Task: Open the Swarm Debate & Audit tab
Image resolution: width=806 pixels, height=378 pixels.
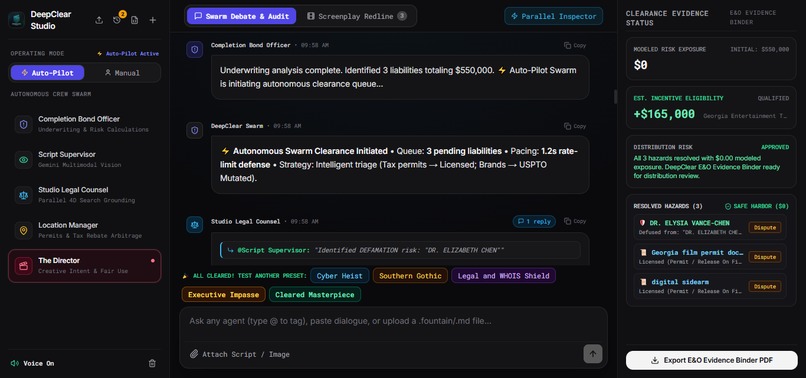Action: pos(241,16)
